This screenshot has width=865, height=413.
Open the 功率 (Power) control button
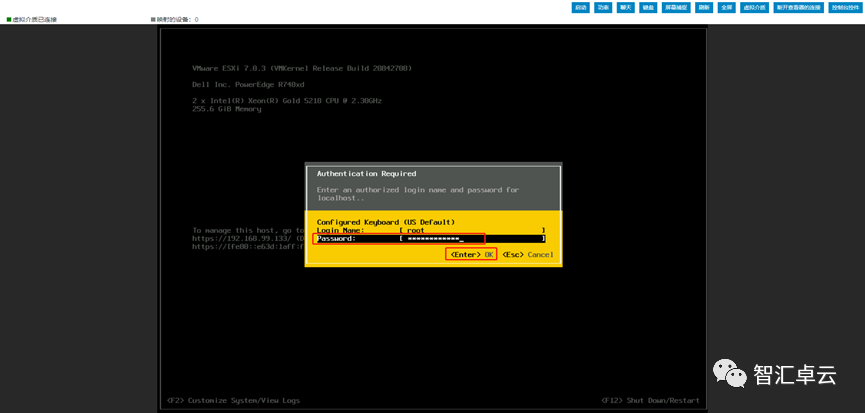point(603,8)
